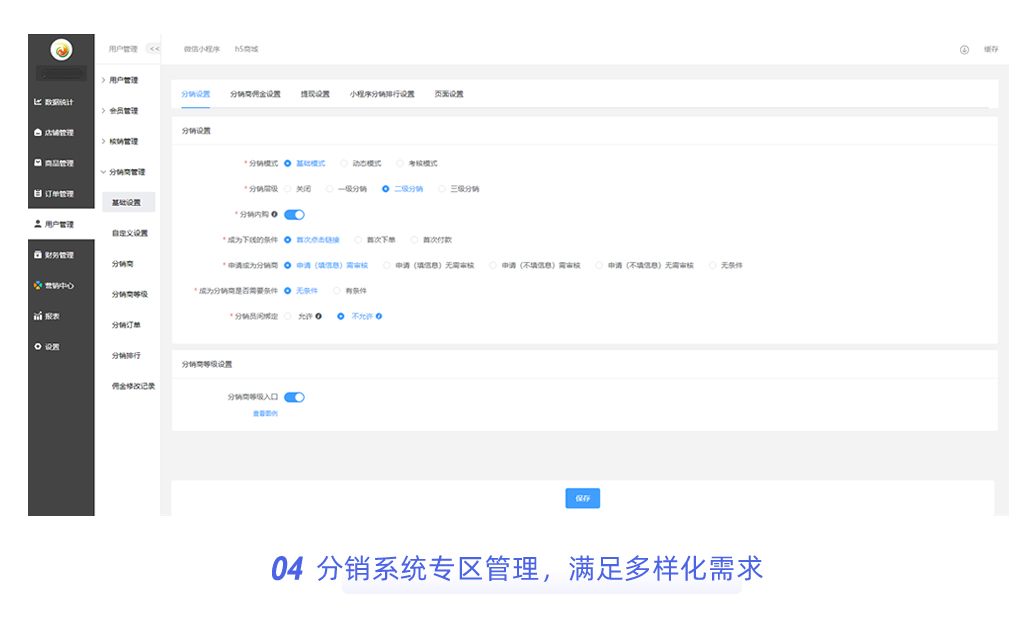Click the 数据统计 chart icon in sidebar
The image size is (1033, 636).
(38, 102)
